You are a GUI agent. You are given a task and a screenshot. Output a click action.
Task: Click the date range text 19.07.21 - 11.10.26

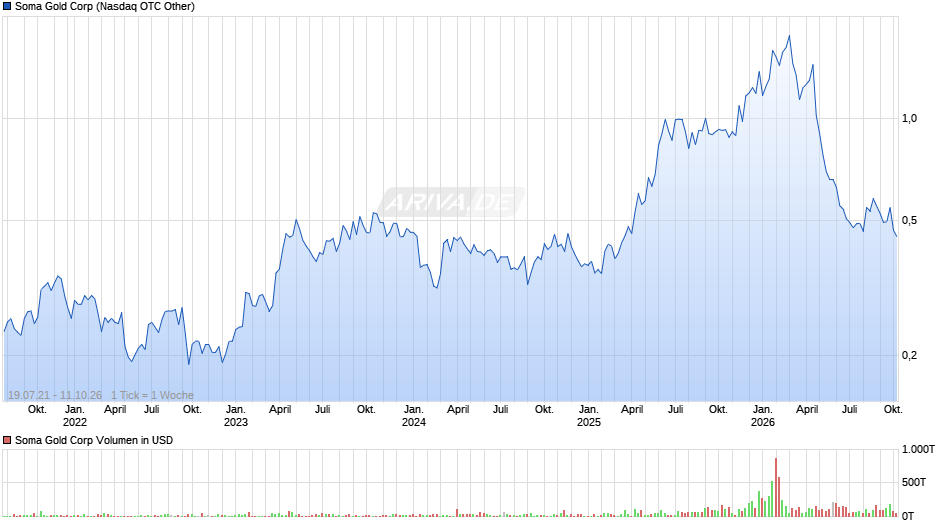55,395
